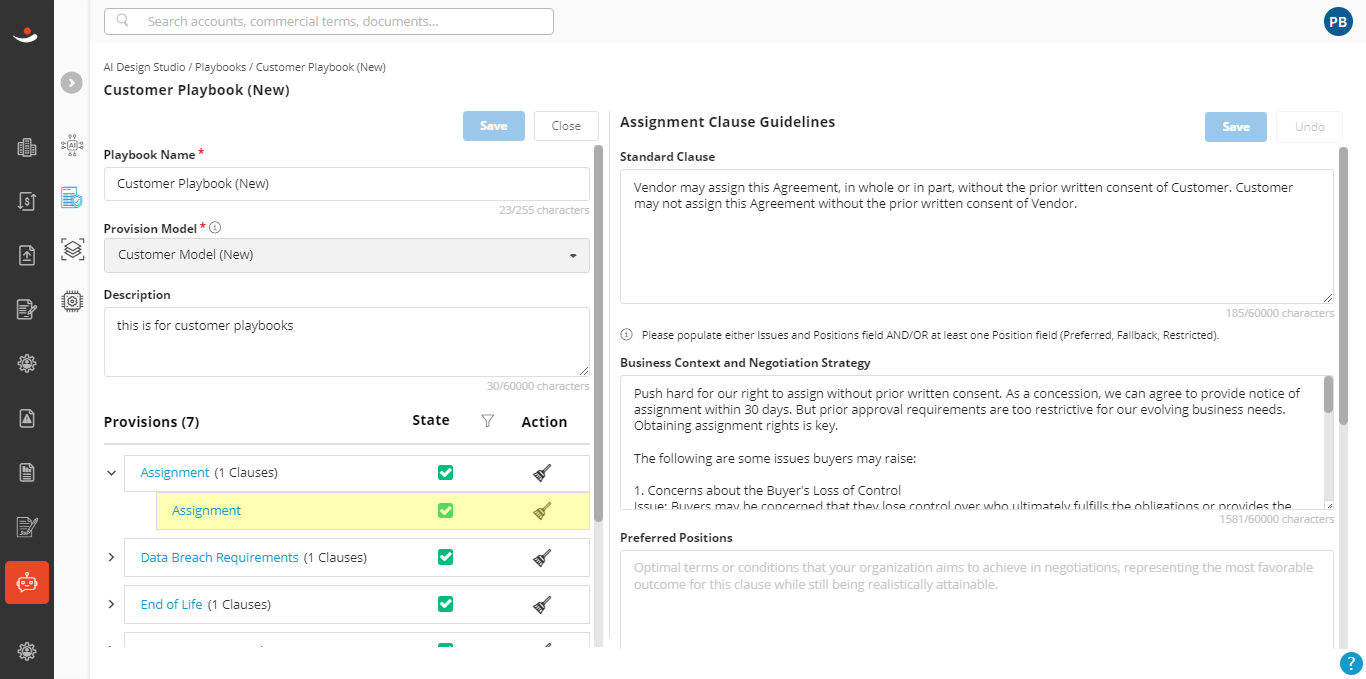Click the Standard Clause text area
The width and height of the screenshot is (1366, 679).
click(x=977, y=236)
